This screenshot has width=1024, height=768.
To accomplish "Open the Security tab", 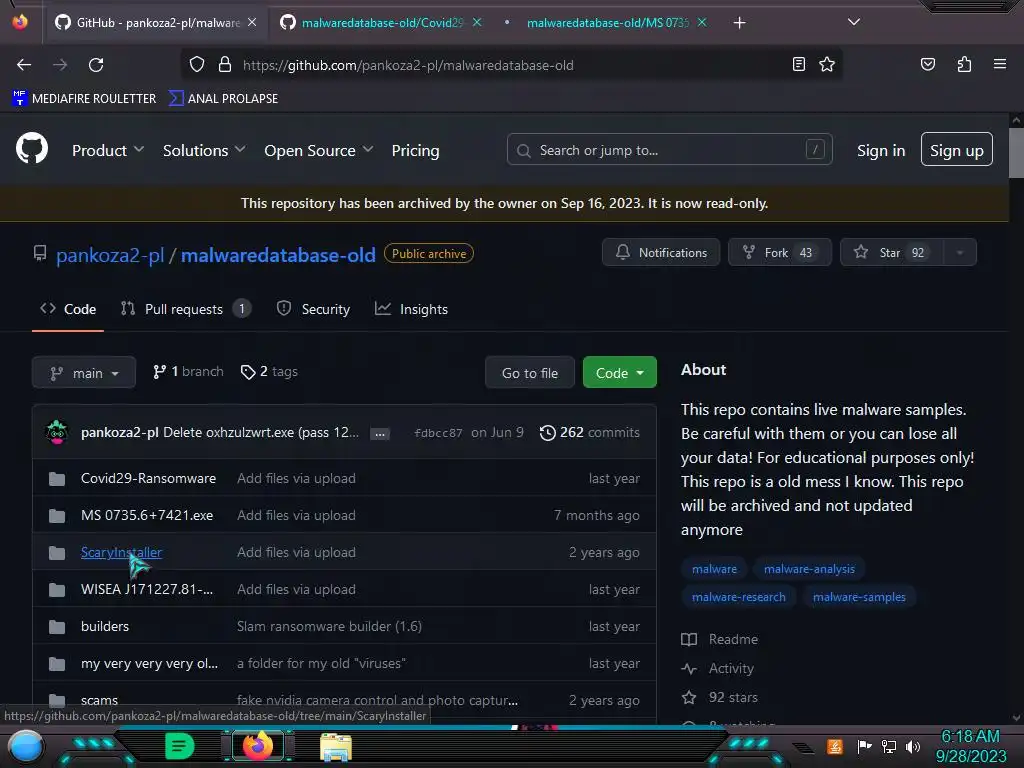I will click(x=313, y=309).
